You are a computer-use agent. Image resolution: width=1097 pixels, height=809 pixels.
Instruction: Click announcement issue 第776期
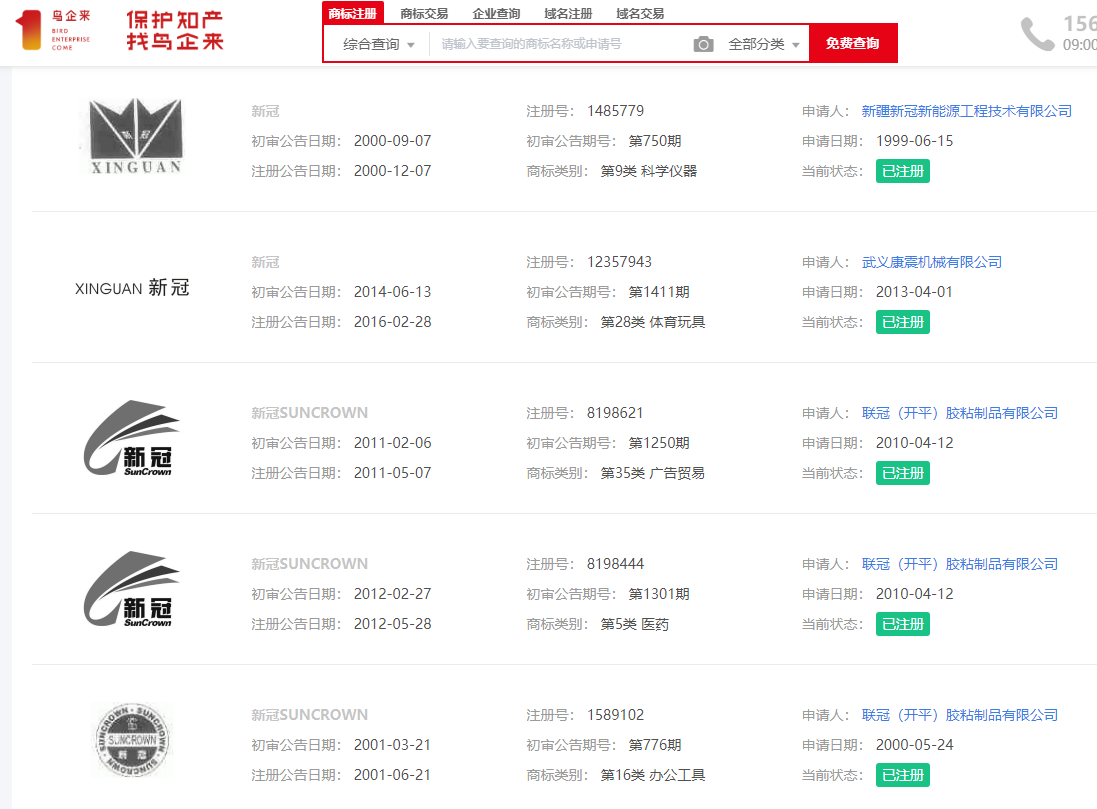point(655,745)
